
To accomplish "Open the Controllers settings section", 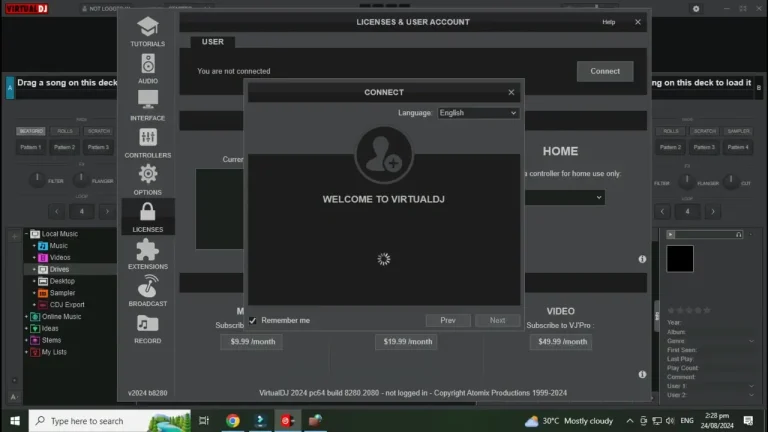I will point(147,143).
